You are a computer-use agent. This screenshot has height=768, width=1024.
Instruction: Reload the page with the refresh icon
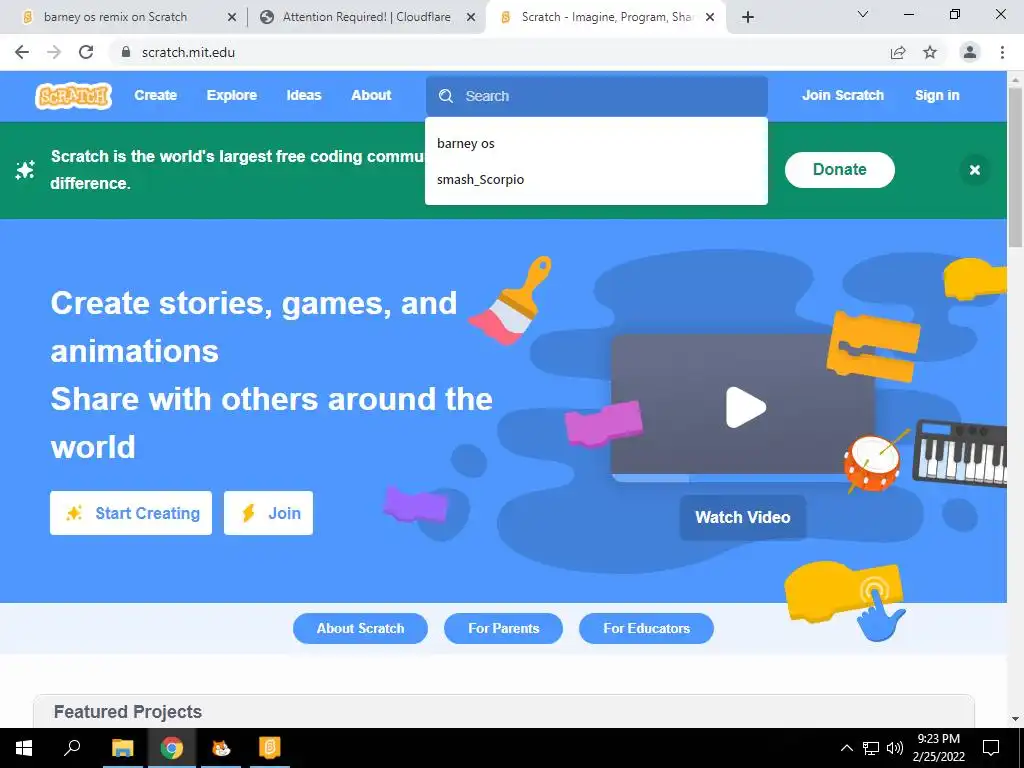86,52
